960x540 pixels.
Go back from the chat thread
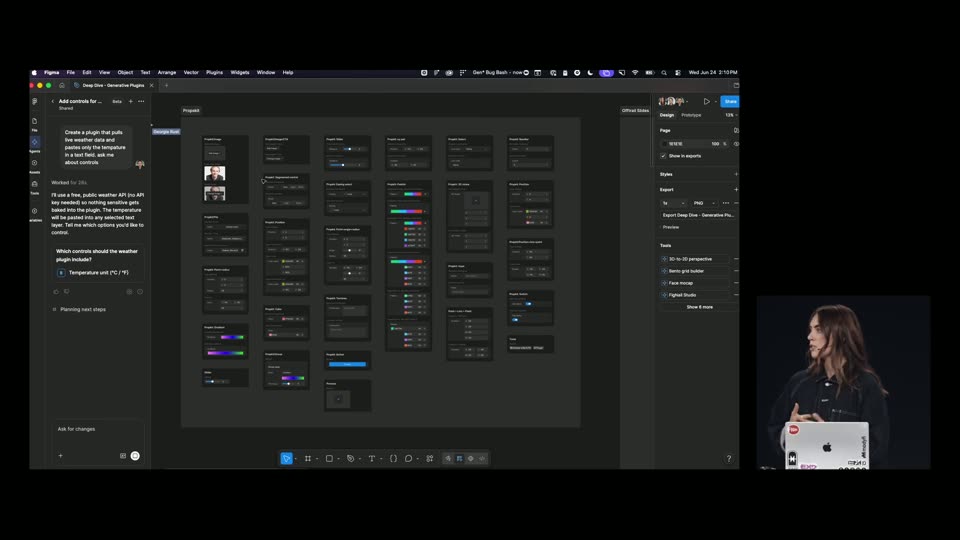click(53, 102)
